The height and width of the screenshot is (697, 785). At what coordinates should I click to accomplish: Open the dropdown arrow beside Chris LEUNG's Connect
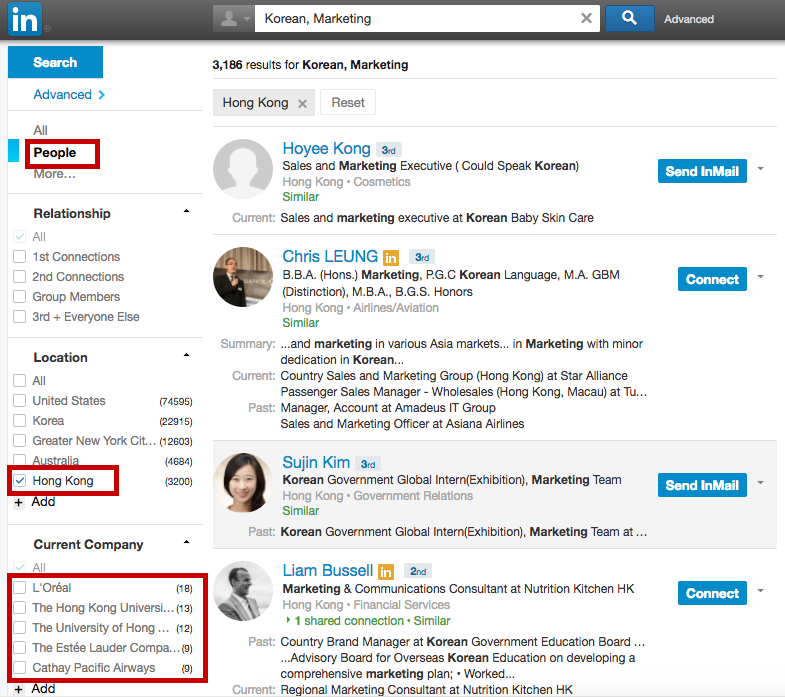click(x=760, y=277)
